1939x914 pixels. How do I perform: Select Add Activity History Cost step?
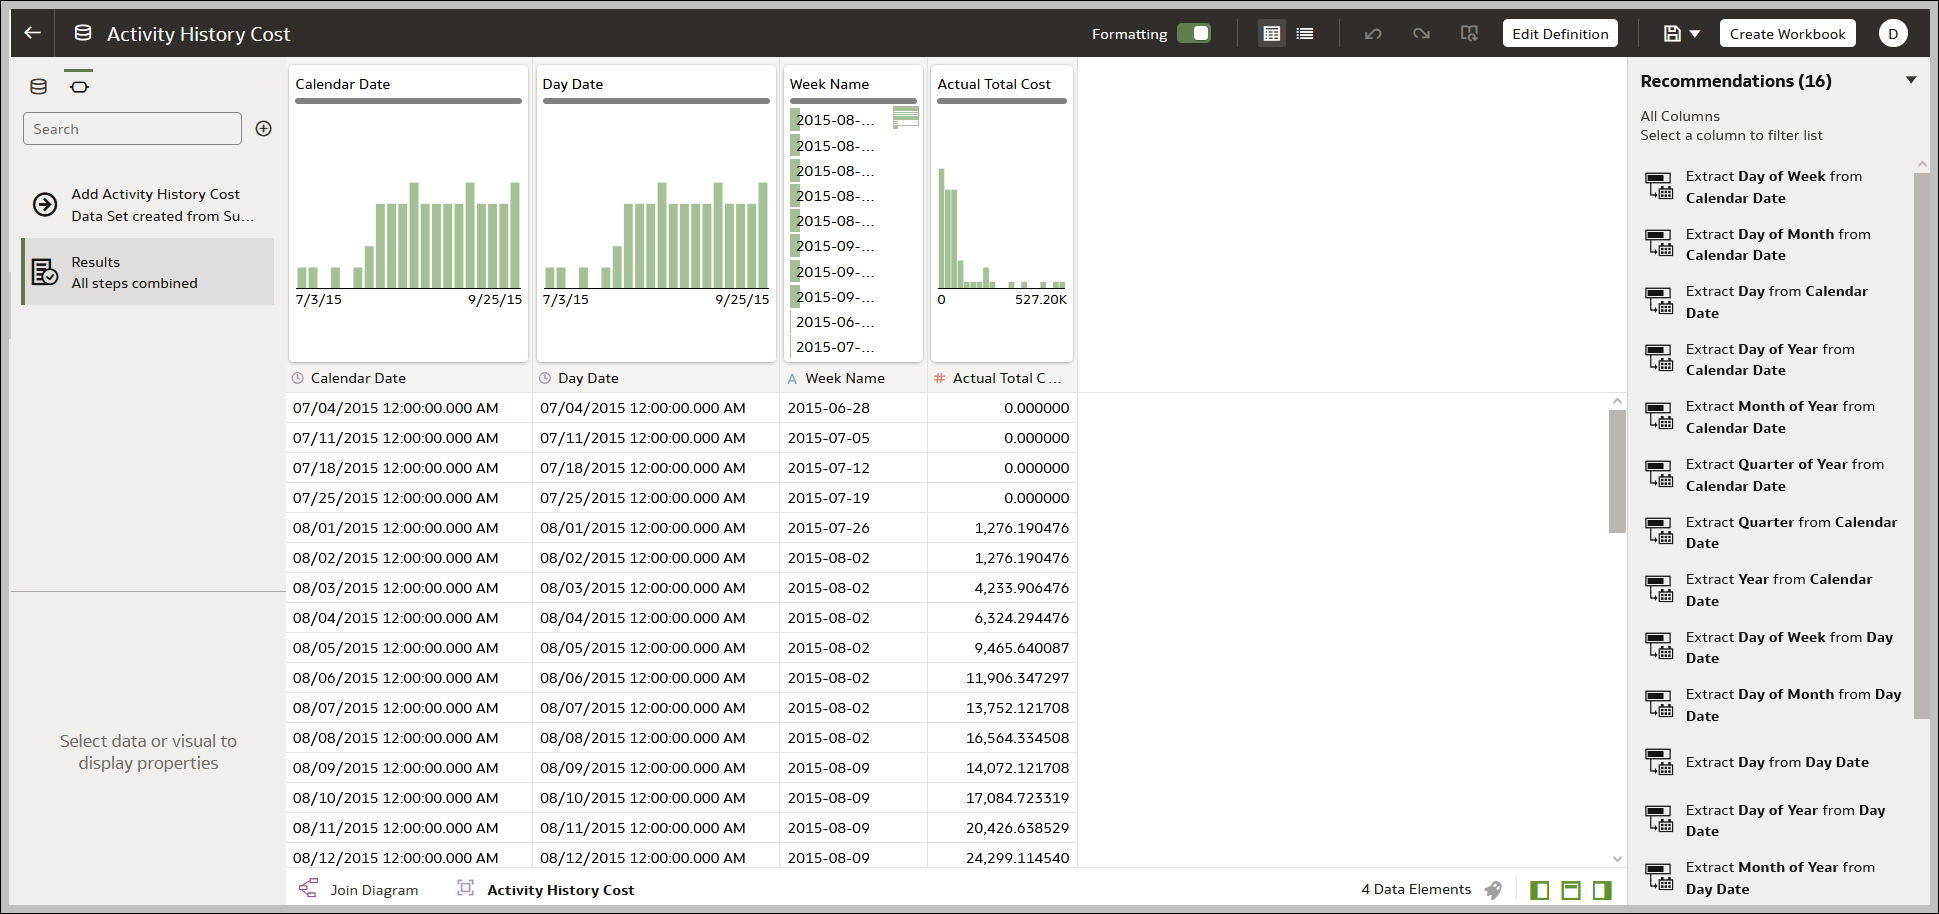tap(147, 205)
